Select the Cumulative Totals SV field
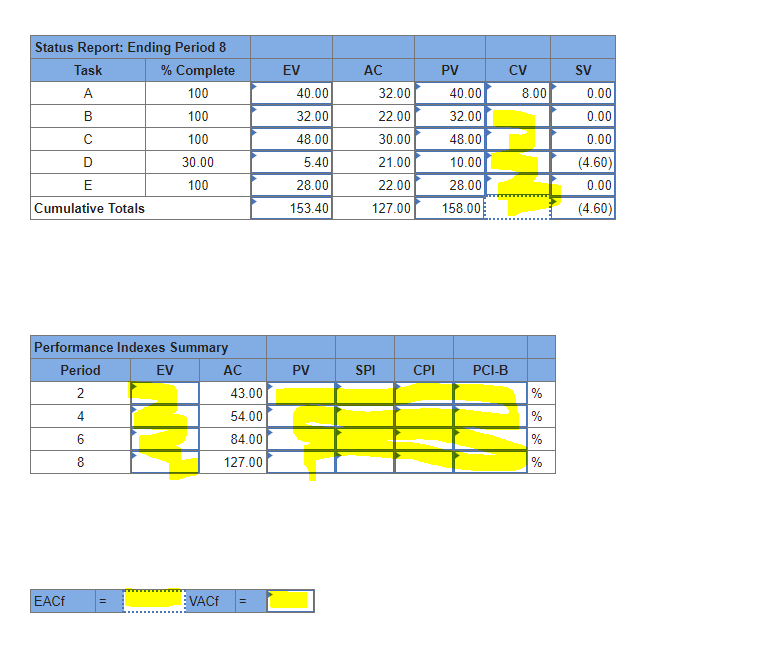Viewport: 776px width, 666px height. (583, 208)
